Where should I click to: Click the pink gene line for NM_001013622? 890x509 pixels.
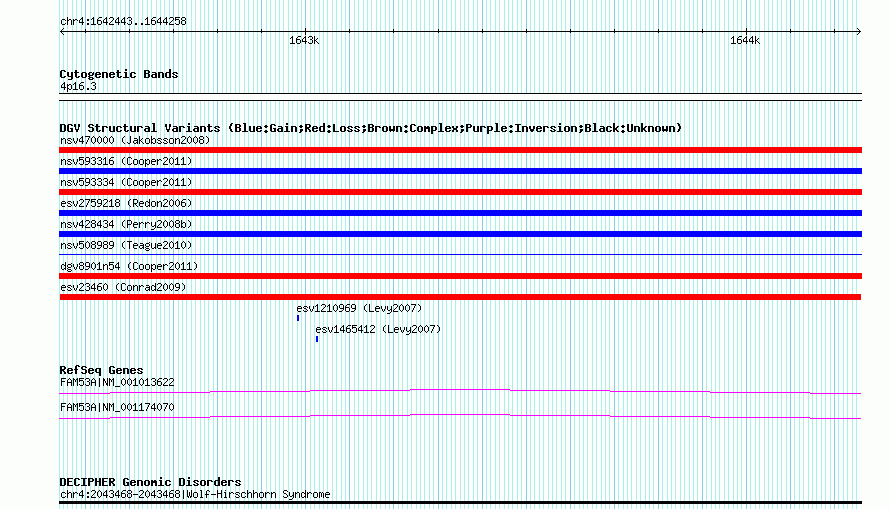(x=460, y=391)
